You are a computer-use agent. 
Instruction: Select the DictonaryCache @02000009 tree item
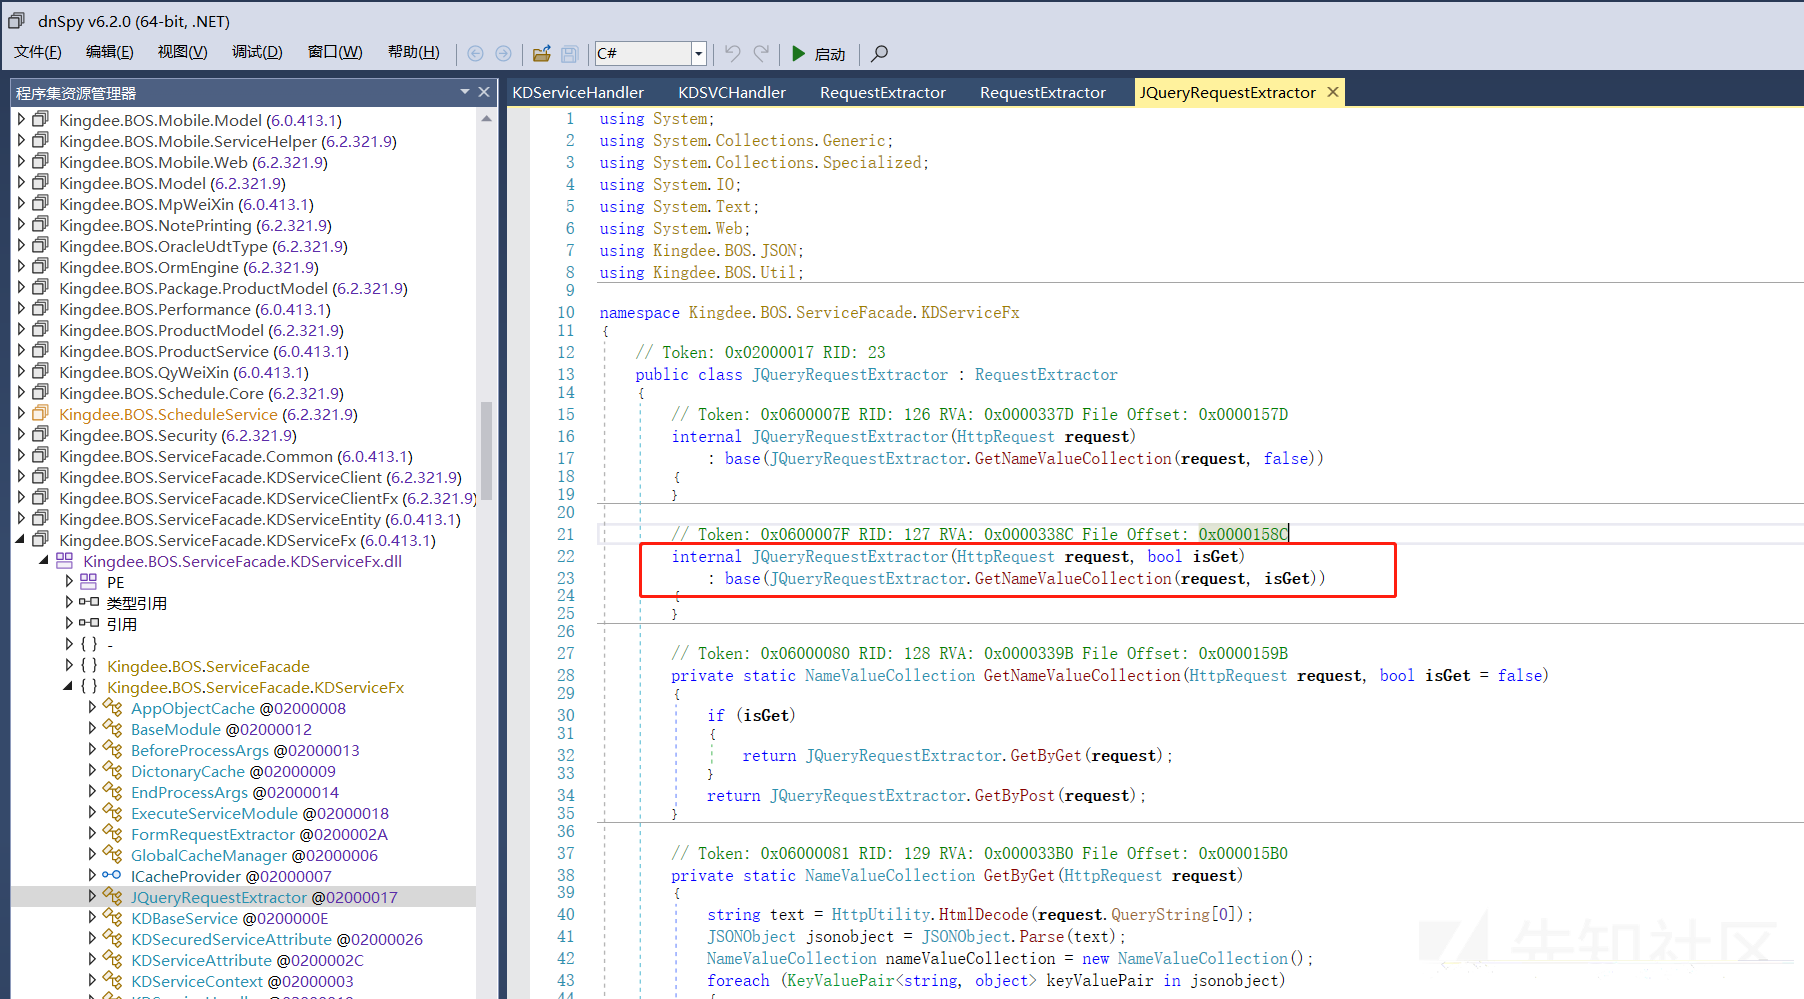click(233, 771)
